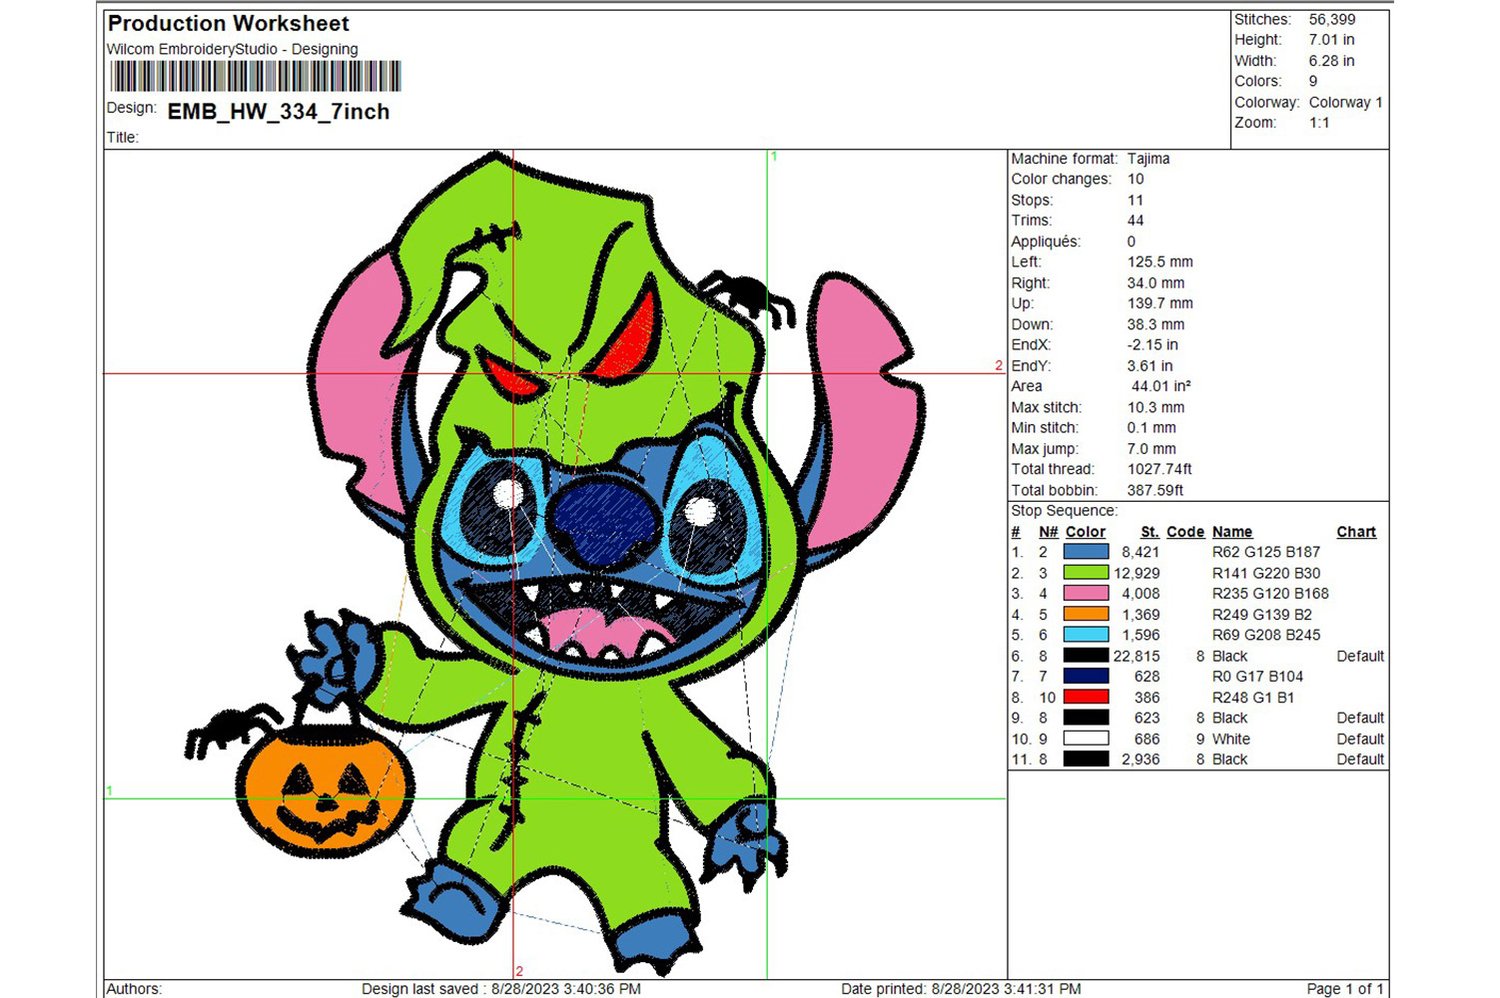The height and width of the screenshot is (998, 1500).
Task: Select the "Code" column header
Action: click(1185, 532)
